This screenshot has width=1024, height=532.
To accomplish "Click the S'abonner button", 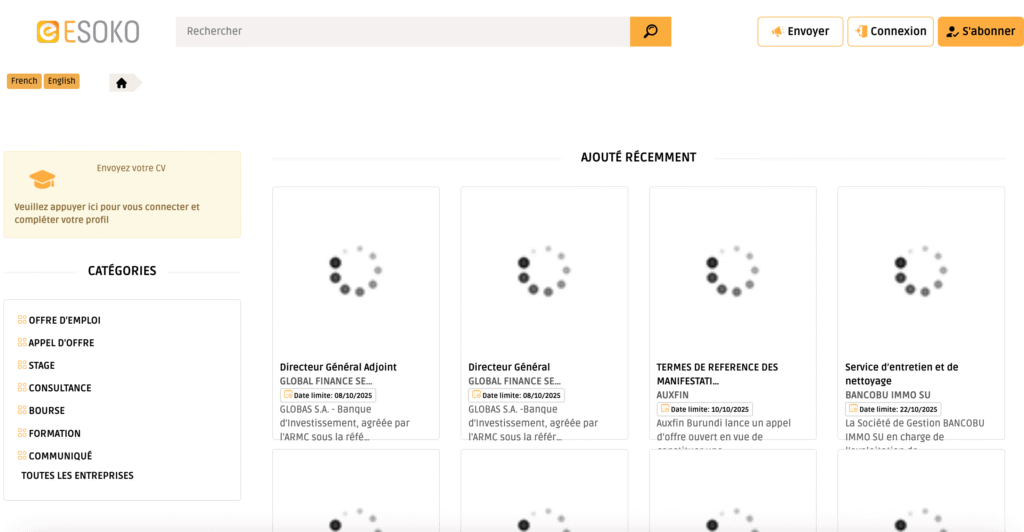I will (980, 31).
